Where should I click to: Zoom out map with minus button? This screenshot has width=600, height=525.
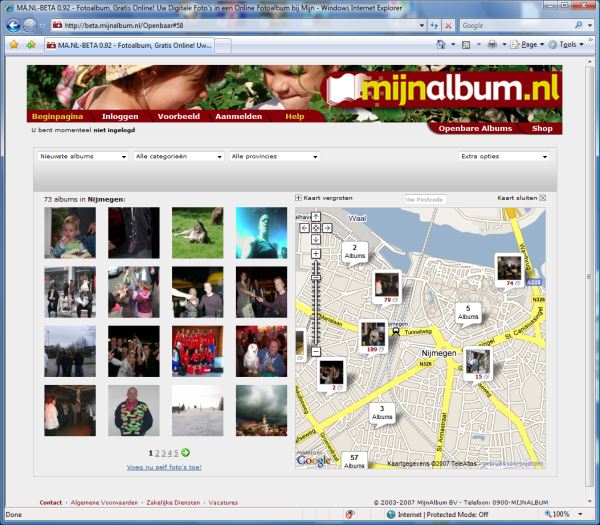(316, 351)
